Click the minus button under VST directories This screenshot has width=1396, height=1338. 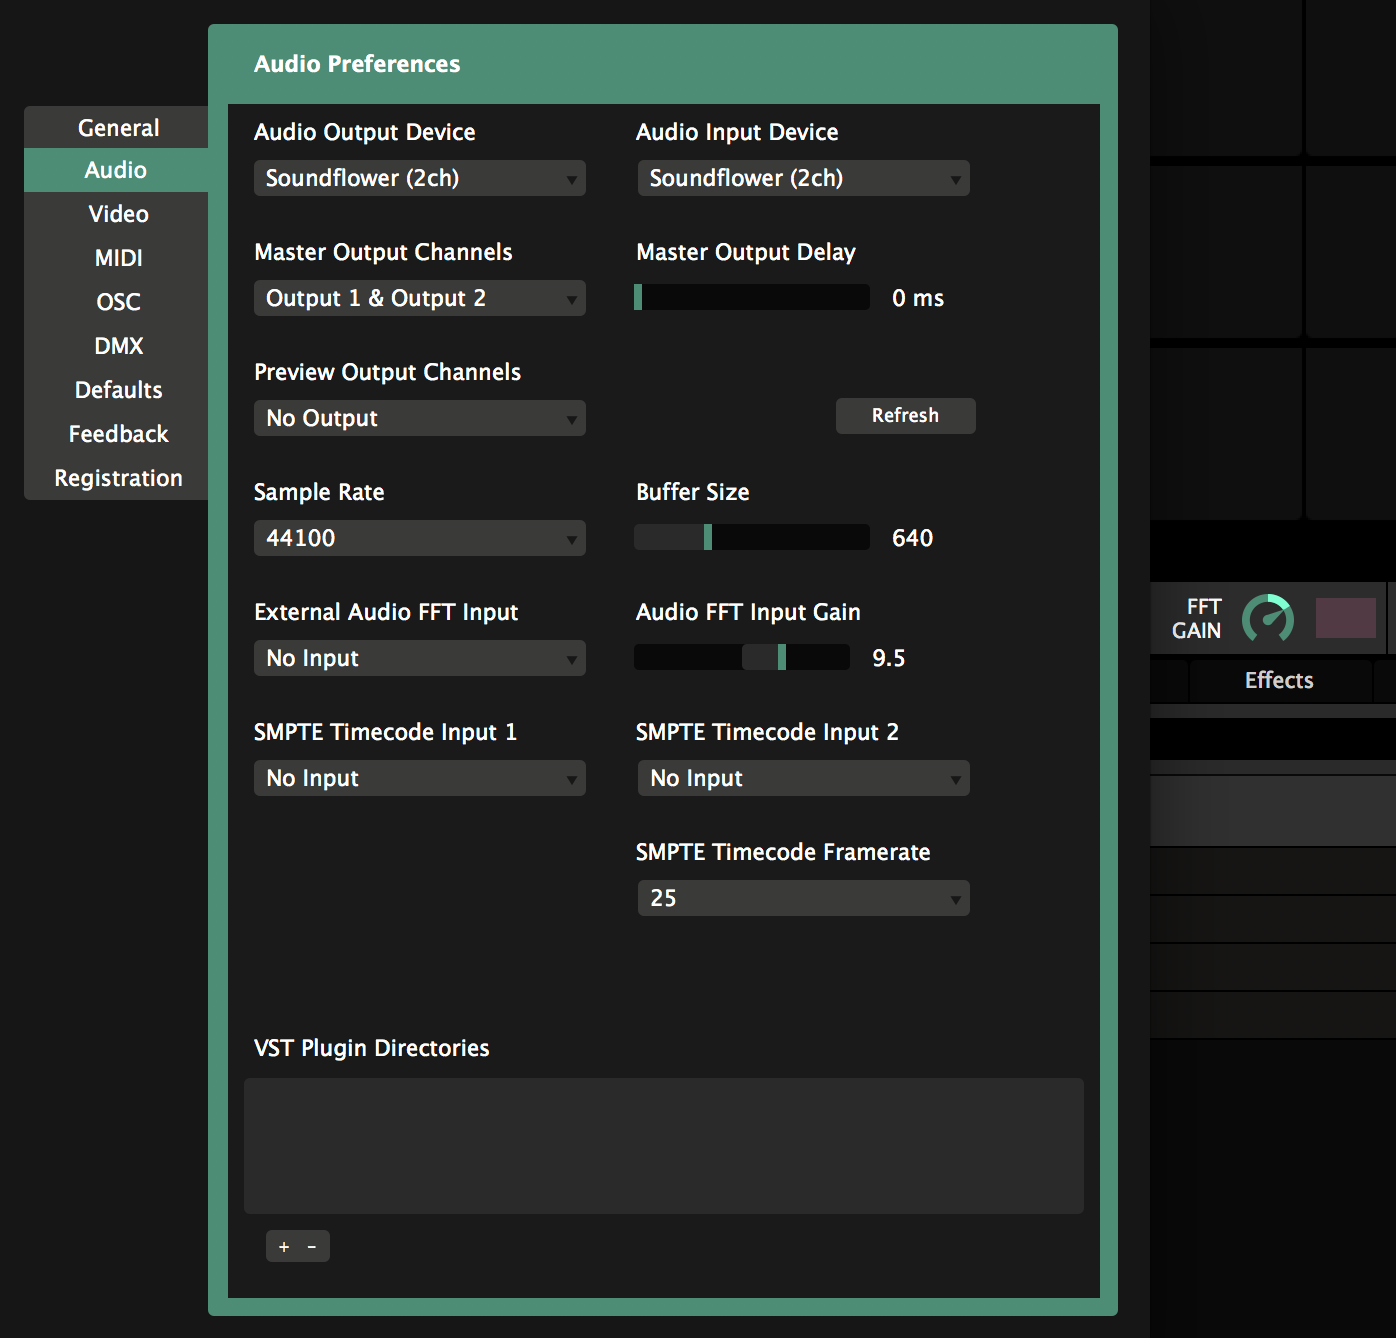click(312, 1246)
